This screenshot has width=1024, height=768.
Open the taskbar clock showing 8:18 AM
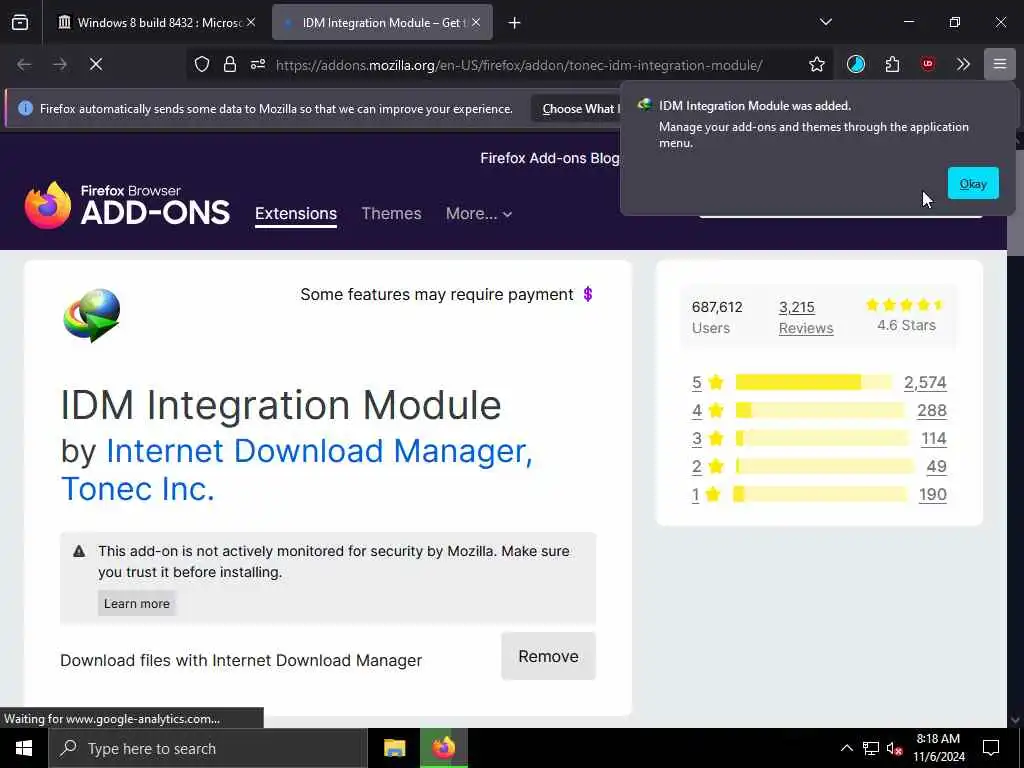[x=938, y=748]
